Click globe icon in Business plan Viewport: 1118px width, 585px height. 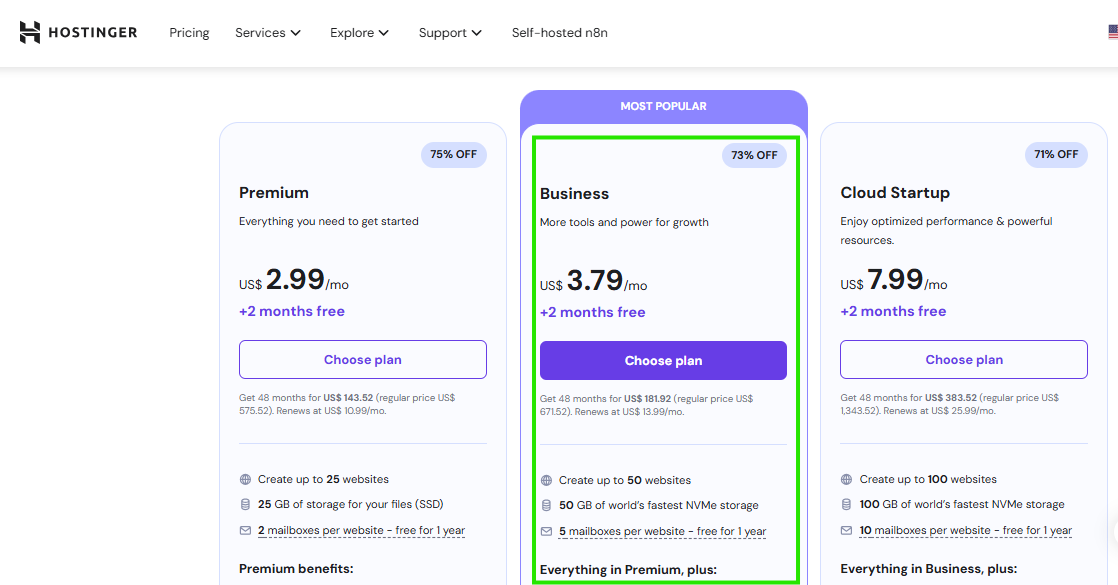(546, 480)
